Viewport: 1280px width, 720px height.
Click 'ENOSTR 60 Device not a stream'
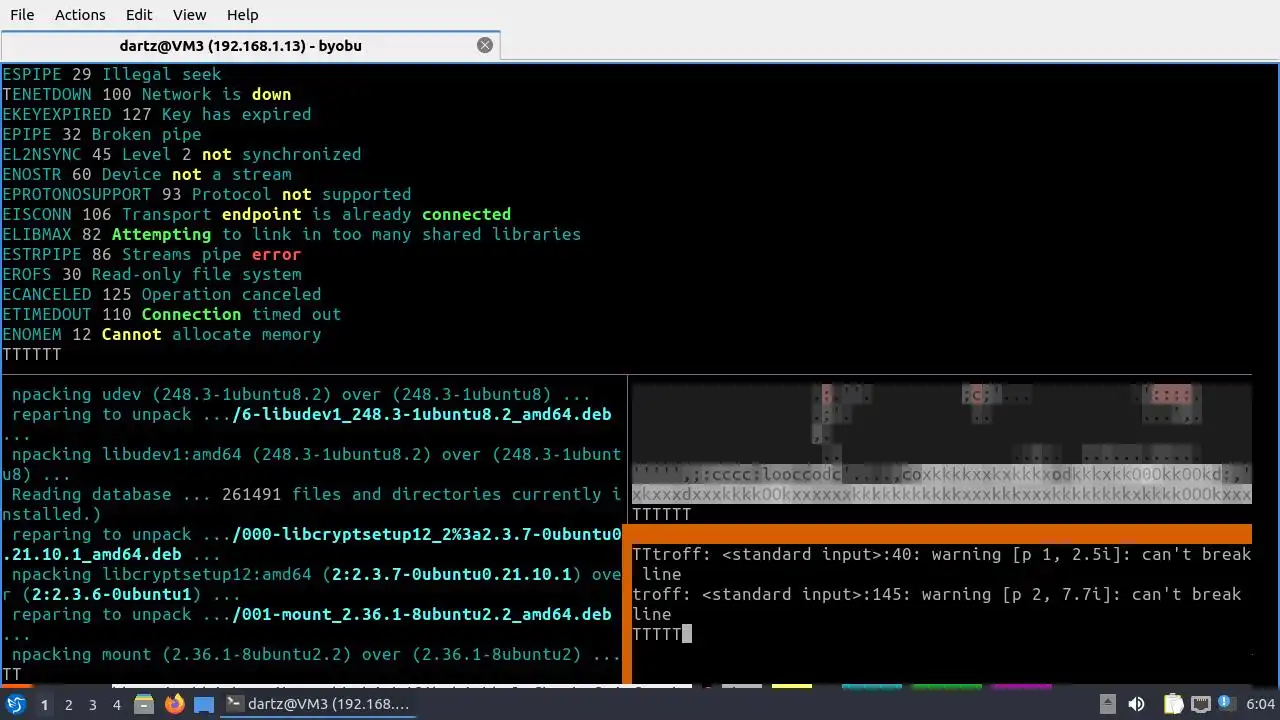tap(147, 174)
